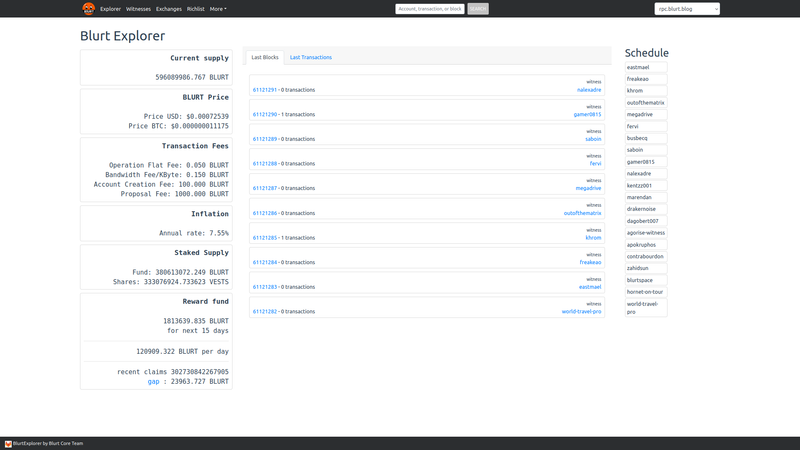Select khrom in the Schedule list
The width and height of the screenshot is (800, 450).
(x=646, y=91)
